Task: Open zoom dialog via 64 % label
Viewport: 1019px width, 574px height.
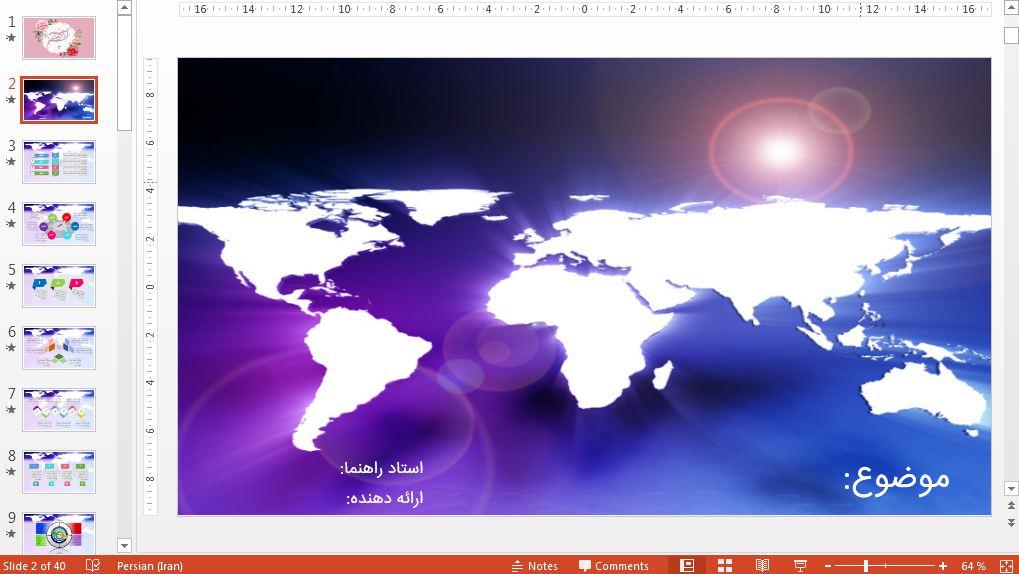Action: point(973,566)
